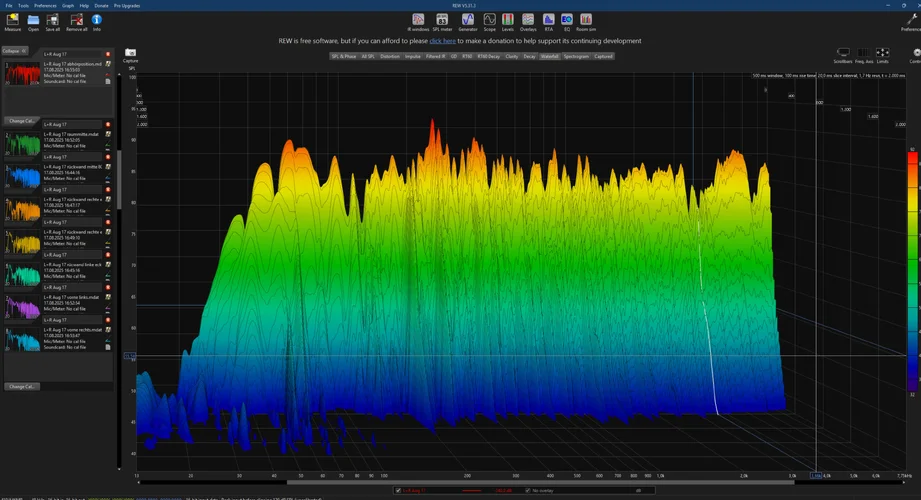This screenshot has height=500, width=921.
Task: Open the SPL meter tool
Action: click(441, 21)
